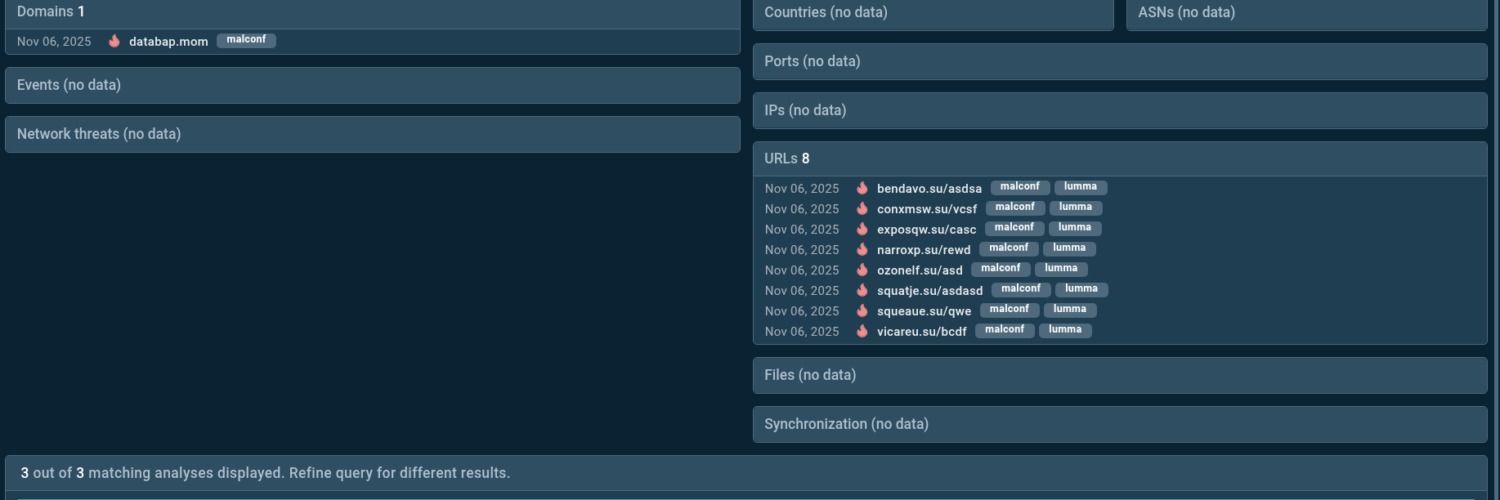The height and width of the screenshot is (500, 1500).
Task: Click the flame icon next to narroxp.su/rewd
Action: (x=862, y=249)
